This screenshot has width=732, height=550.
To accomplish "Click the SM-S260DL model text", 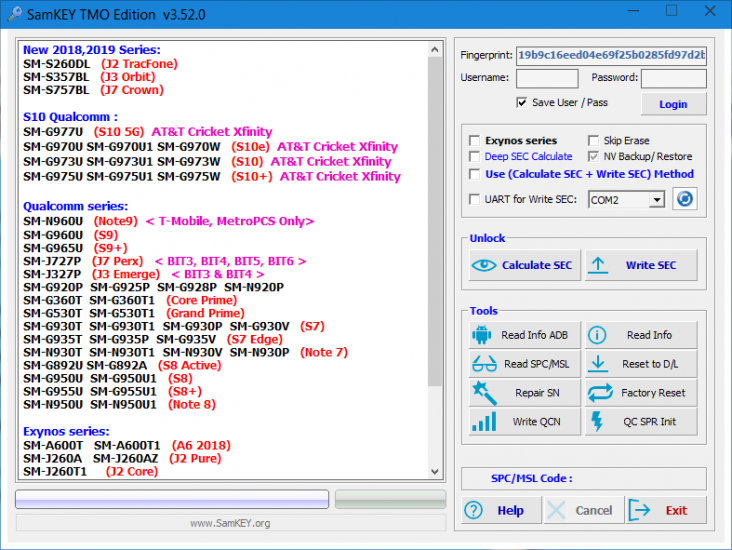I will [x=56, y=64].
